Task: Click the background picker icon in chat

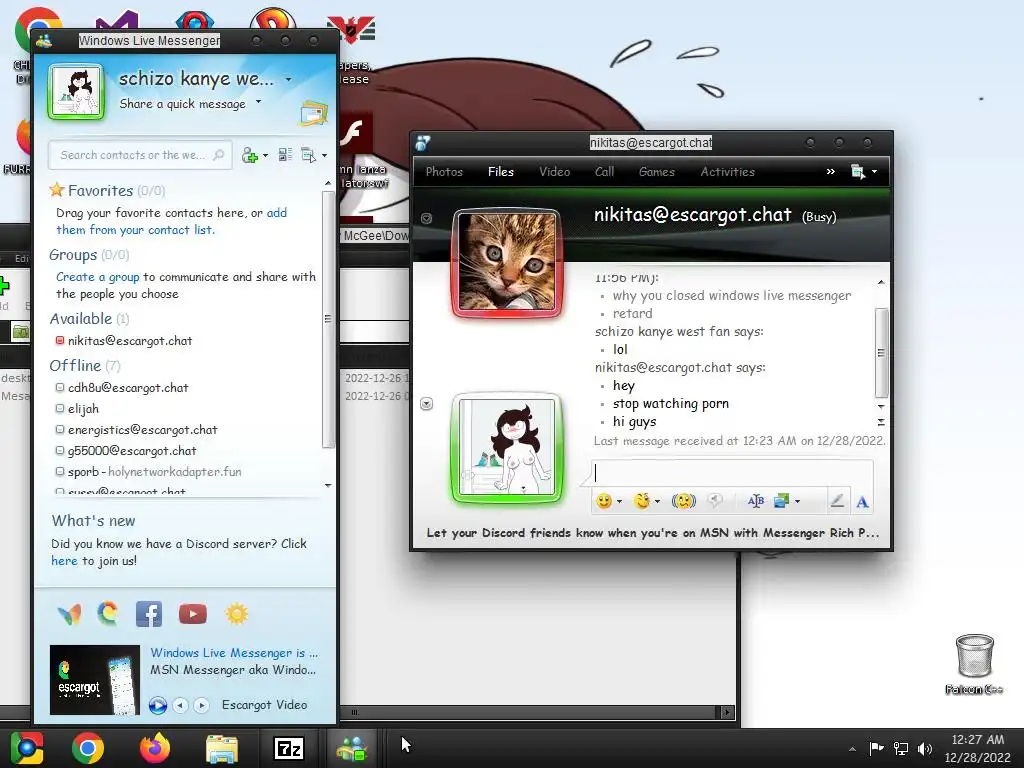Action: pos(781,501)
